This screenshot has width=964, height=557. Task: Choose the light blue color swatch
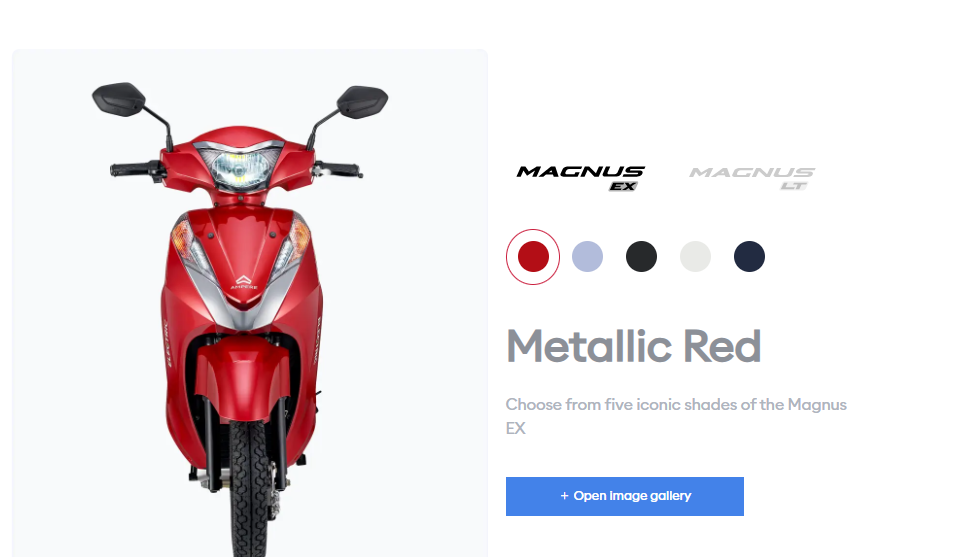[x=587, y=256]
